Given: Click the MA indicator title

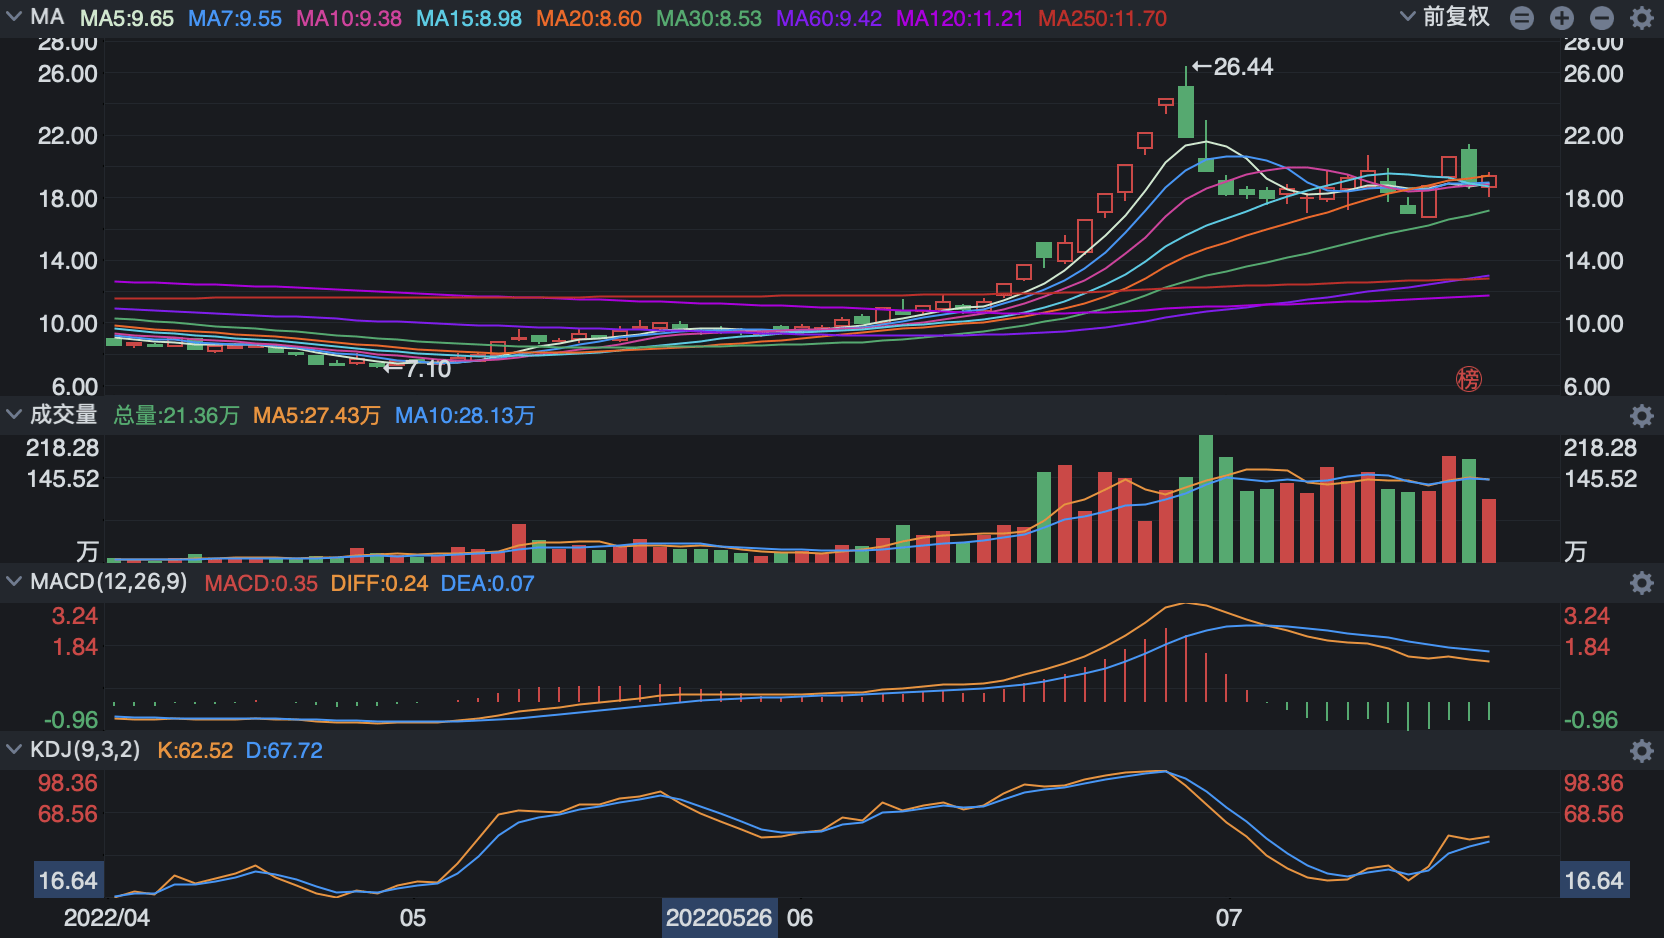Looking at the screenshot, I should click(x=47, y=17).
